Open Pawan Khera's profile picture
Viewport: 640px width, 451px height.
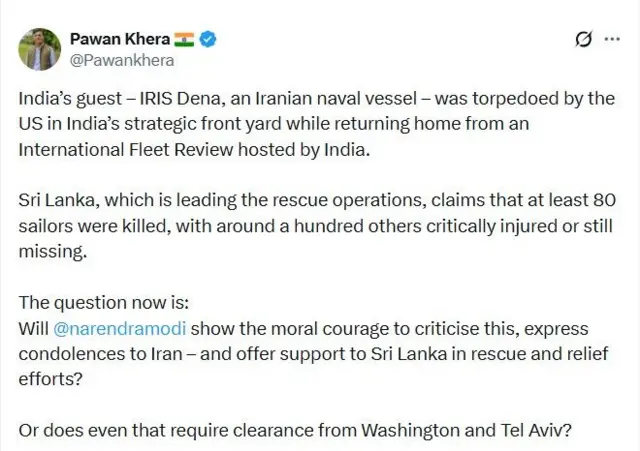(x=40, y=49)
